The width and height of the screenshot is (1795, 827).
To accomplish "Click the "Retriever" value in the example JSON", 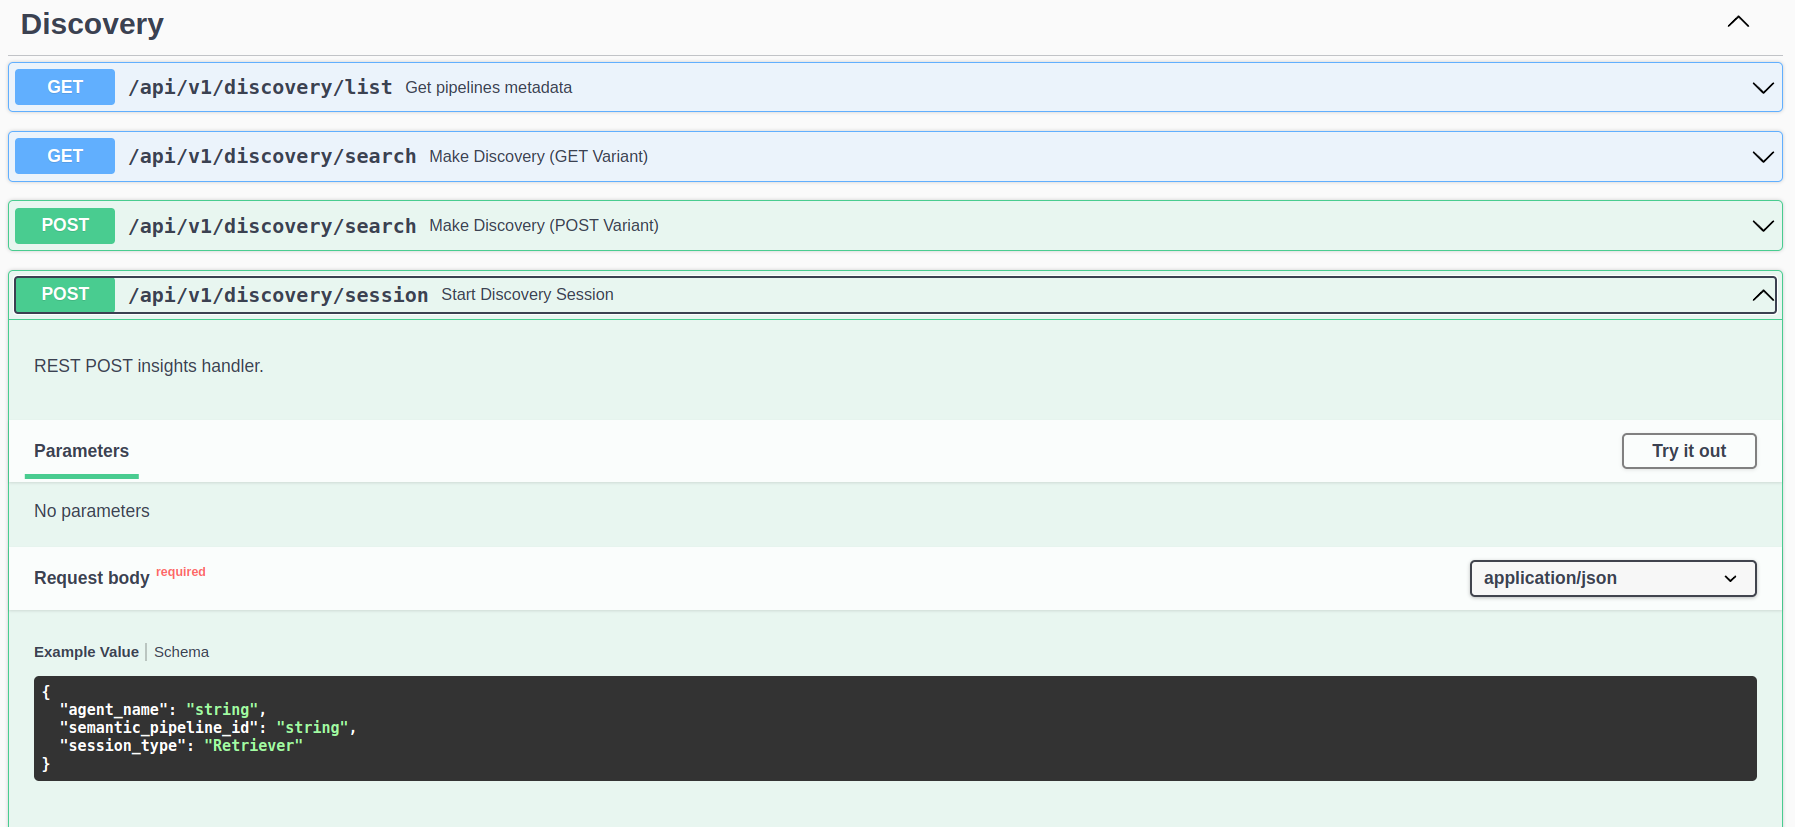I will (x=253, y=746).
